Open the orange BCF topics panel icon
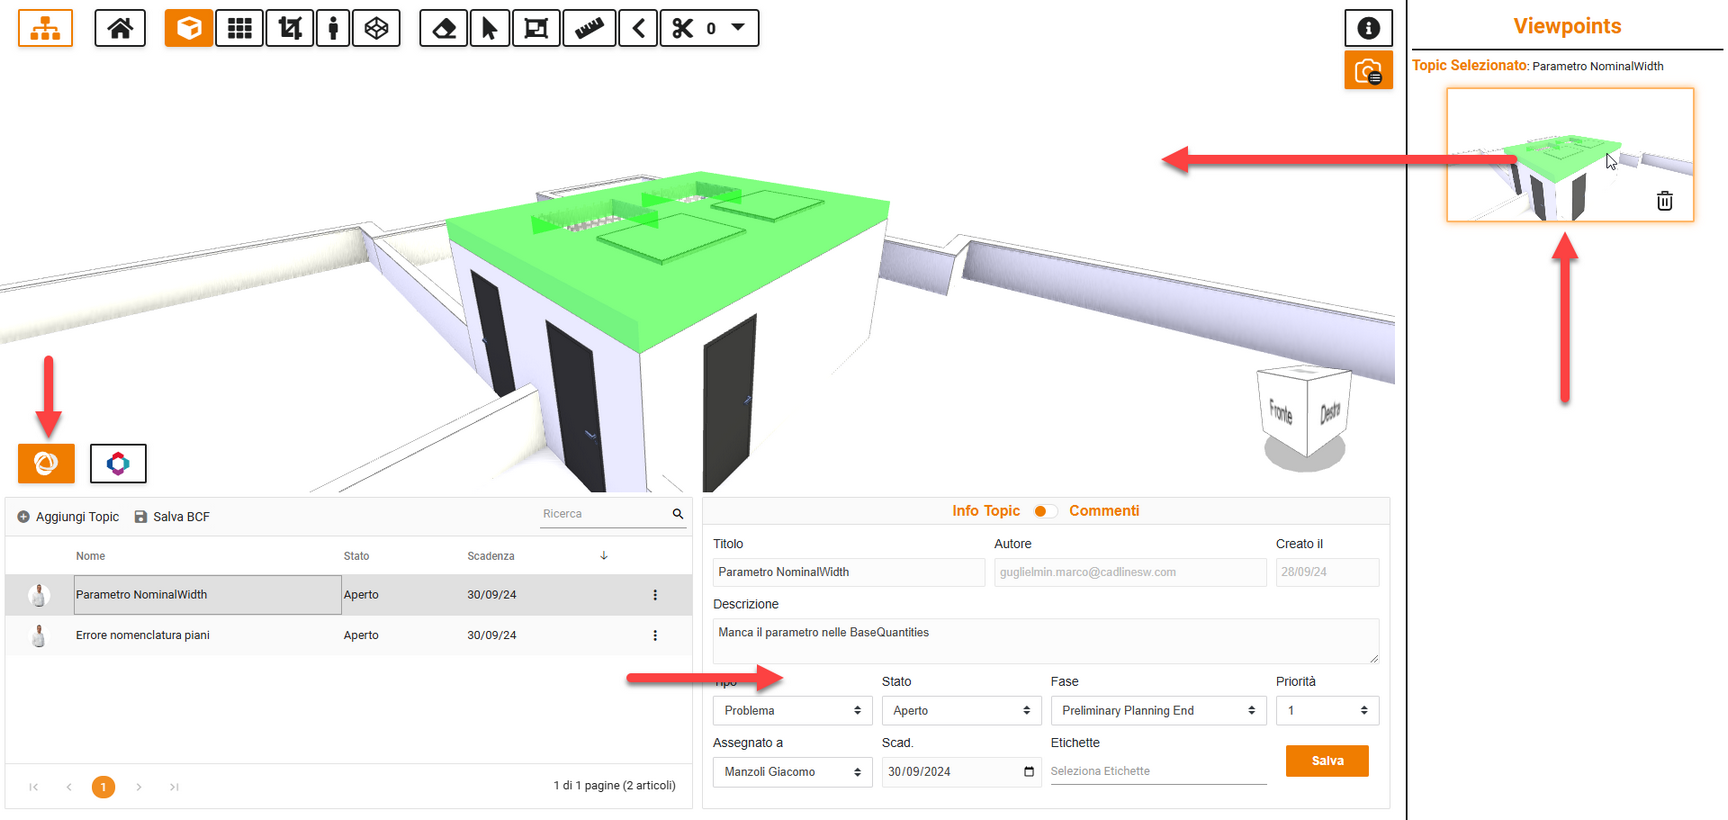Image resolution: width=1728 pixels, height=820 pixels. (46, 463)
